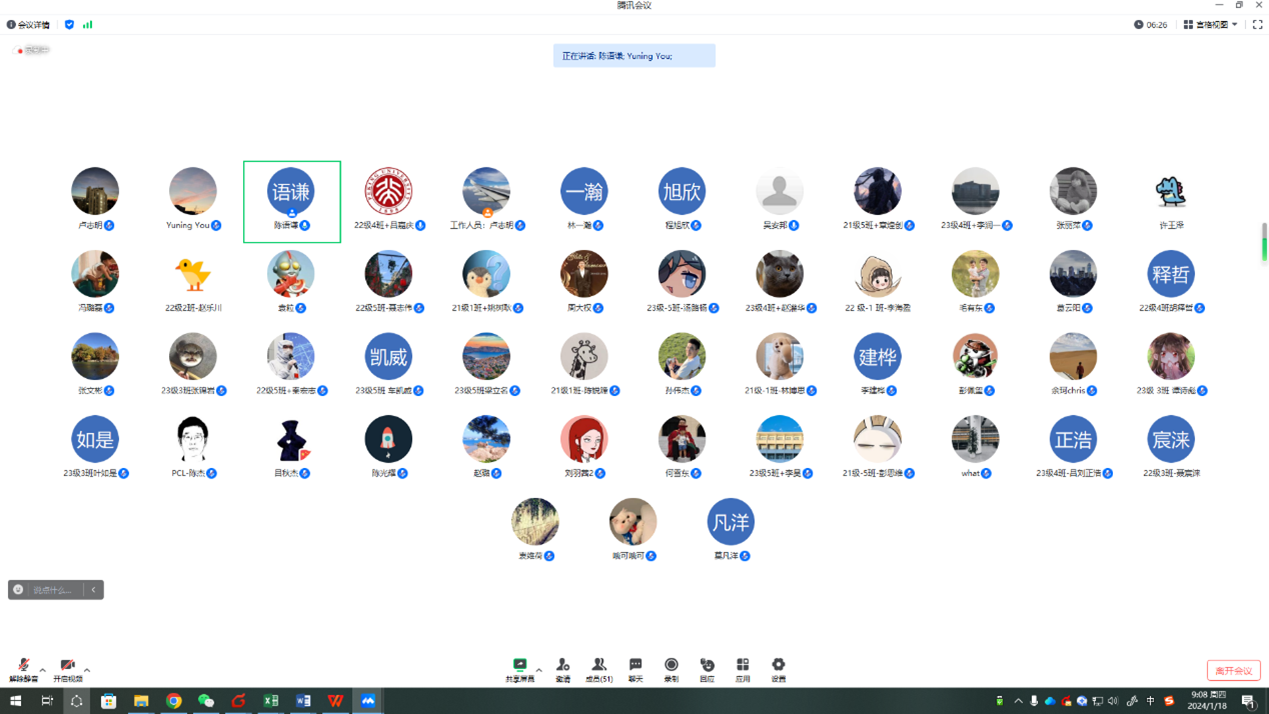Turn on the camera (开启视频)

[x=67, y=668]
